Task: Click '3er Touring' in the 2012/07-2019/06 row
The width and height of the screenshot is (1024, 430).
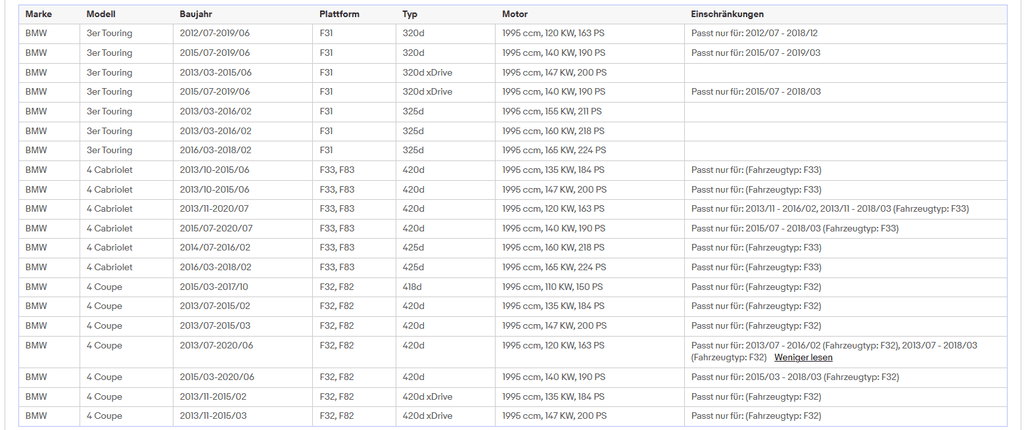Action: click(109, 33)
